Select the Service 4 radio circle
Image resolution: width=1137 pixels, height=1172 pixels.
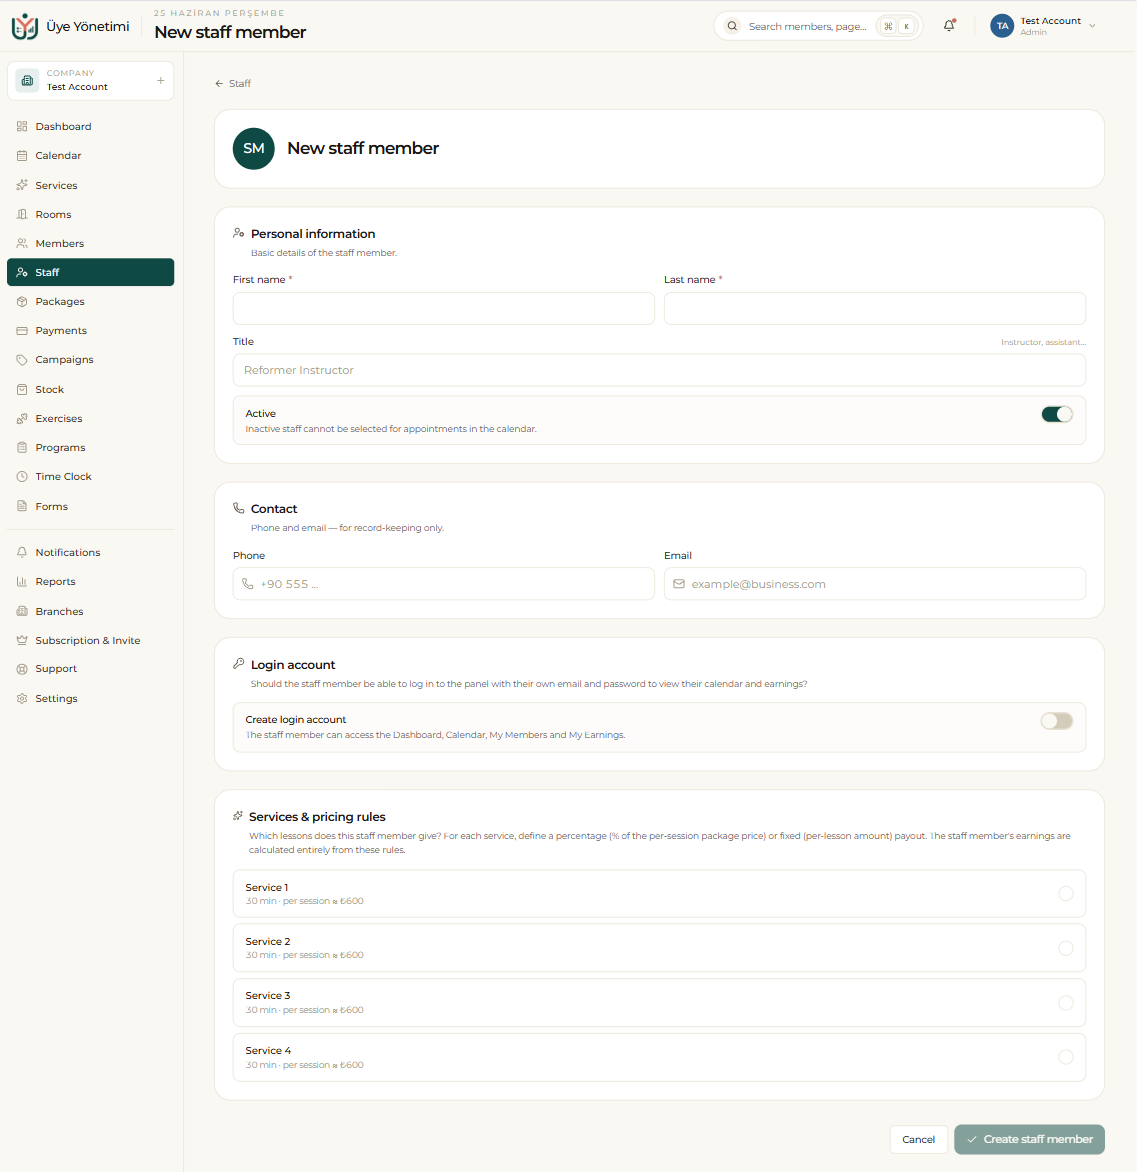coord(1066,1057)
